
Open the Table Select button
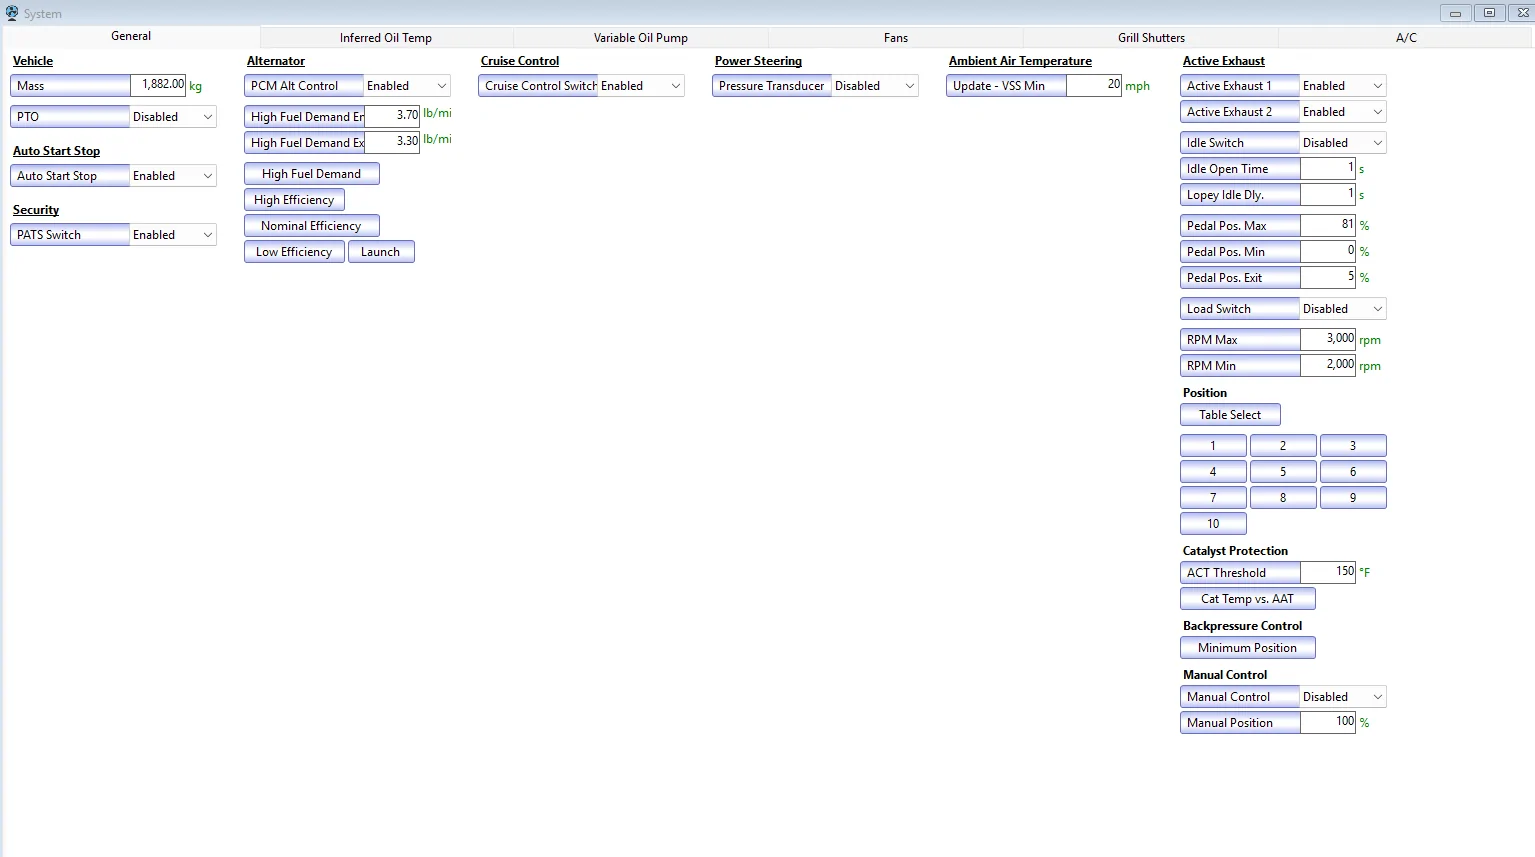1230,415
